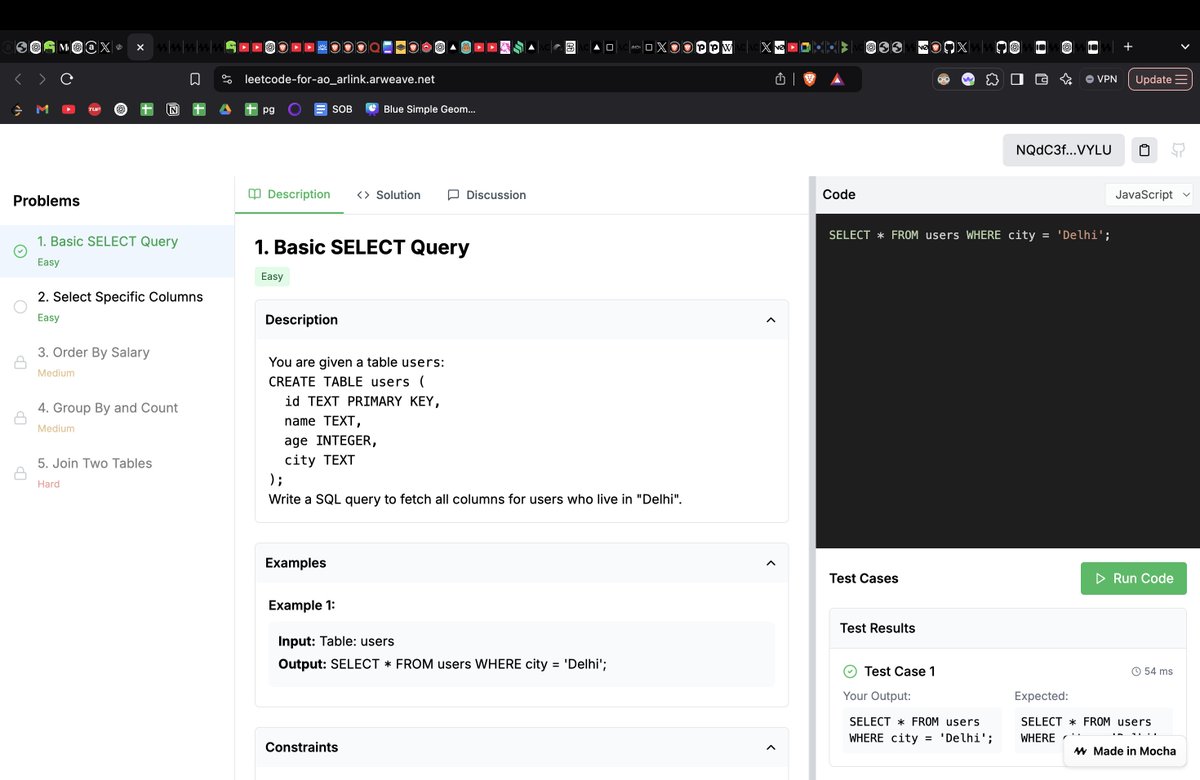This screenshot has height=780, width=1200.
Task: Click the NQdC3f...VYLU wallet address button
Action: click(1063, 150)
